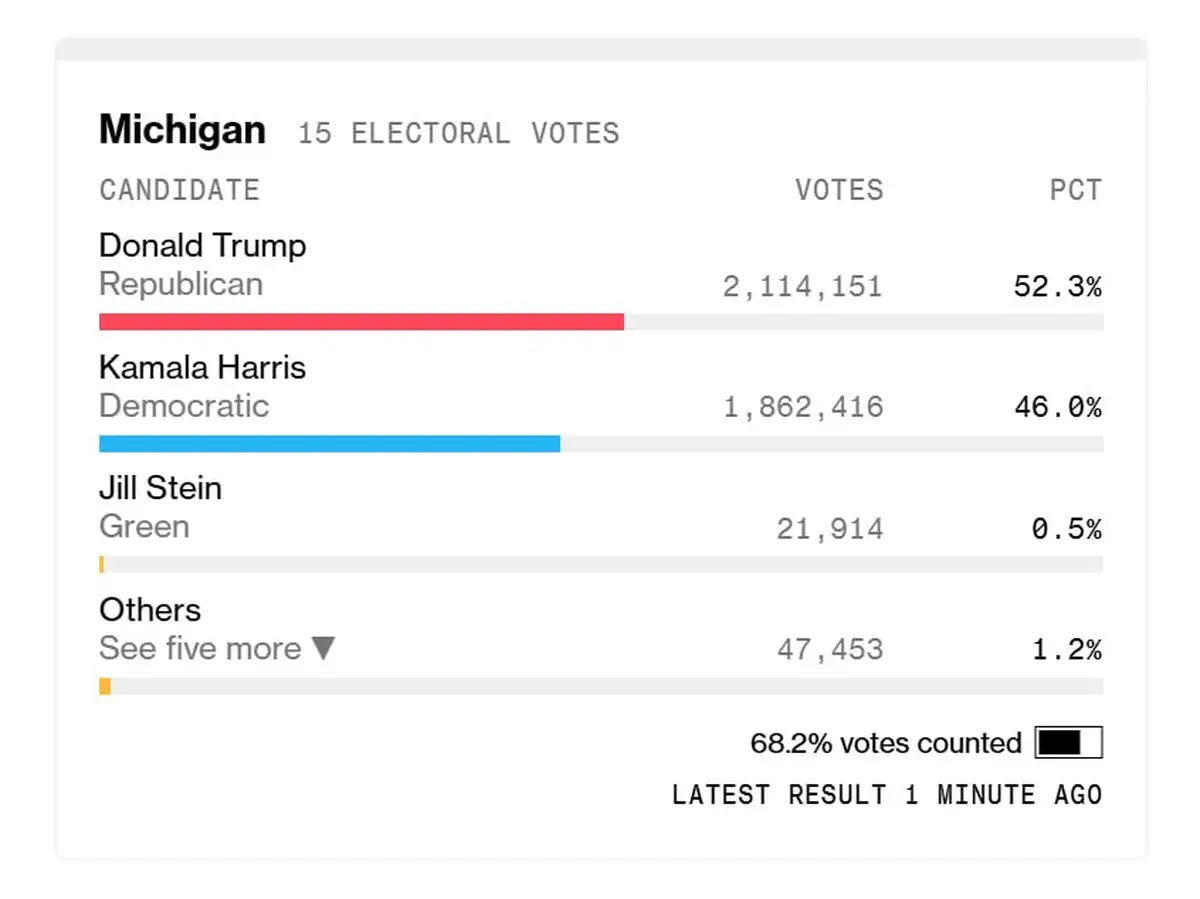
Task: Click the PCT column header
Action: tap(1075, 190)
